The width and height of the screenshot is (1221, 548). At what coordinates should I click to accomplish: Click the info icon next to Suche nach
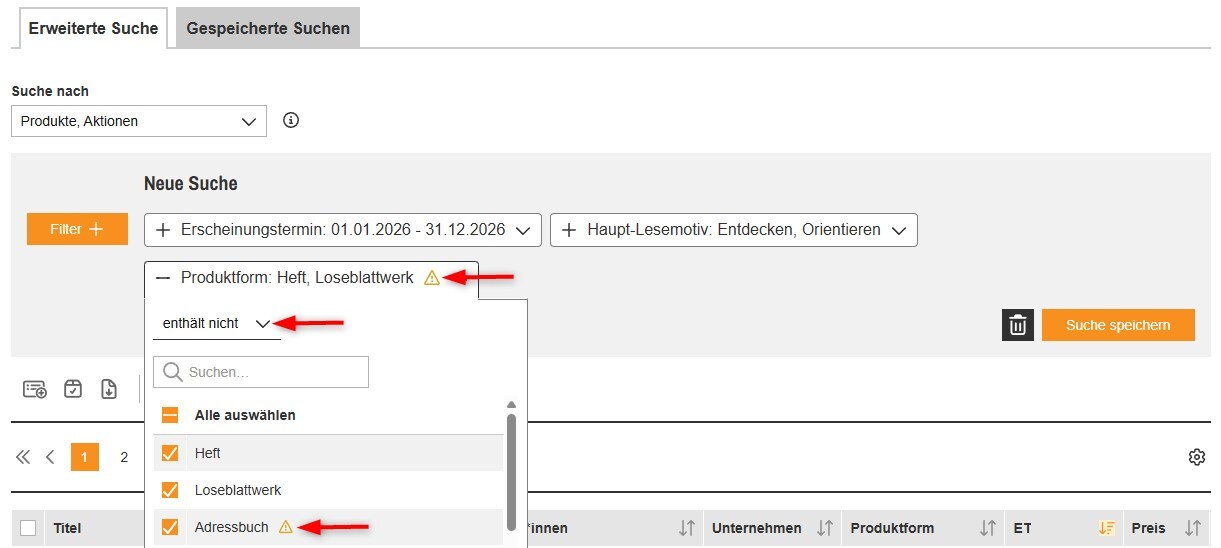point(291,121)
